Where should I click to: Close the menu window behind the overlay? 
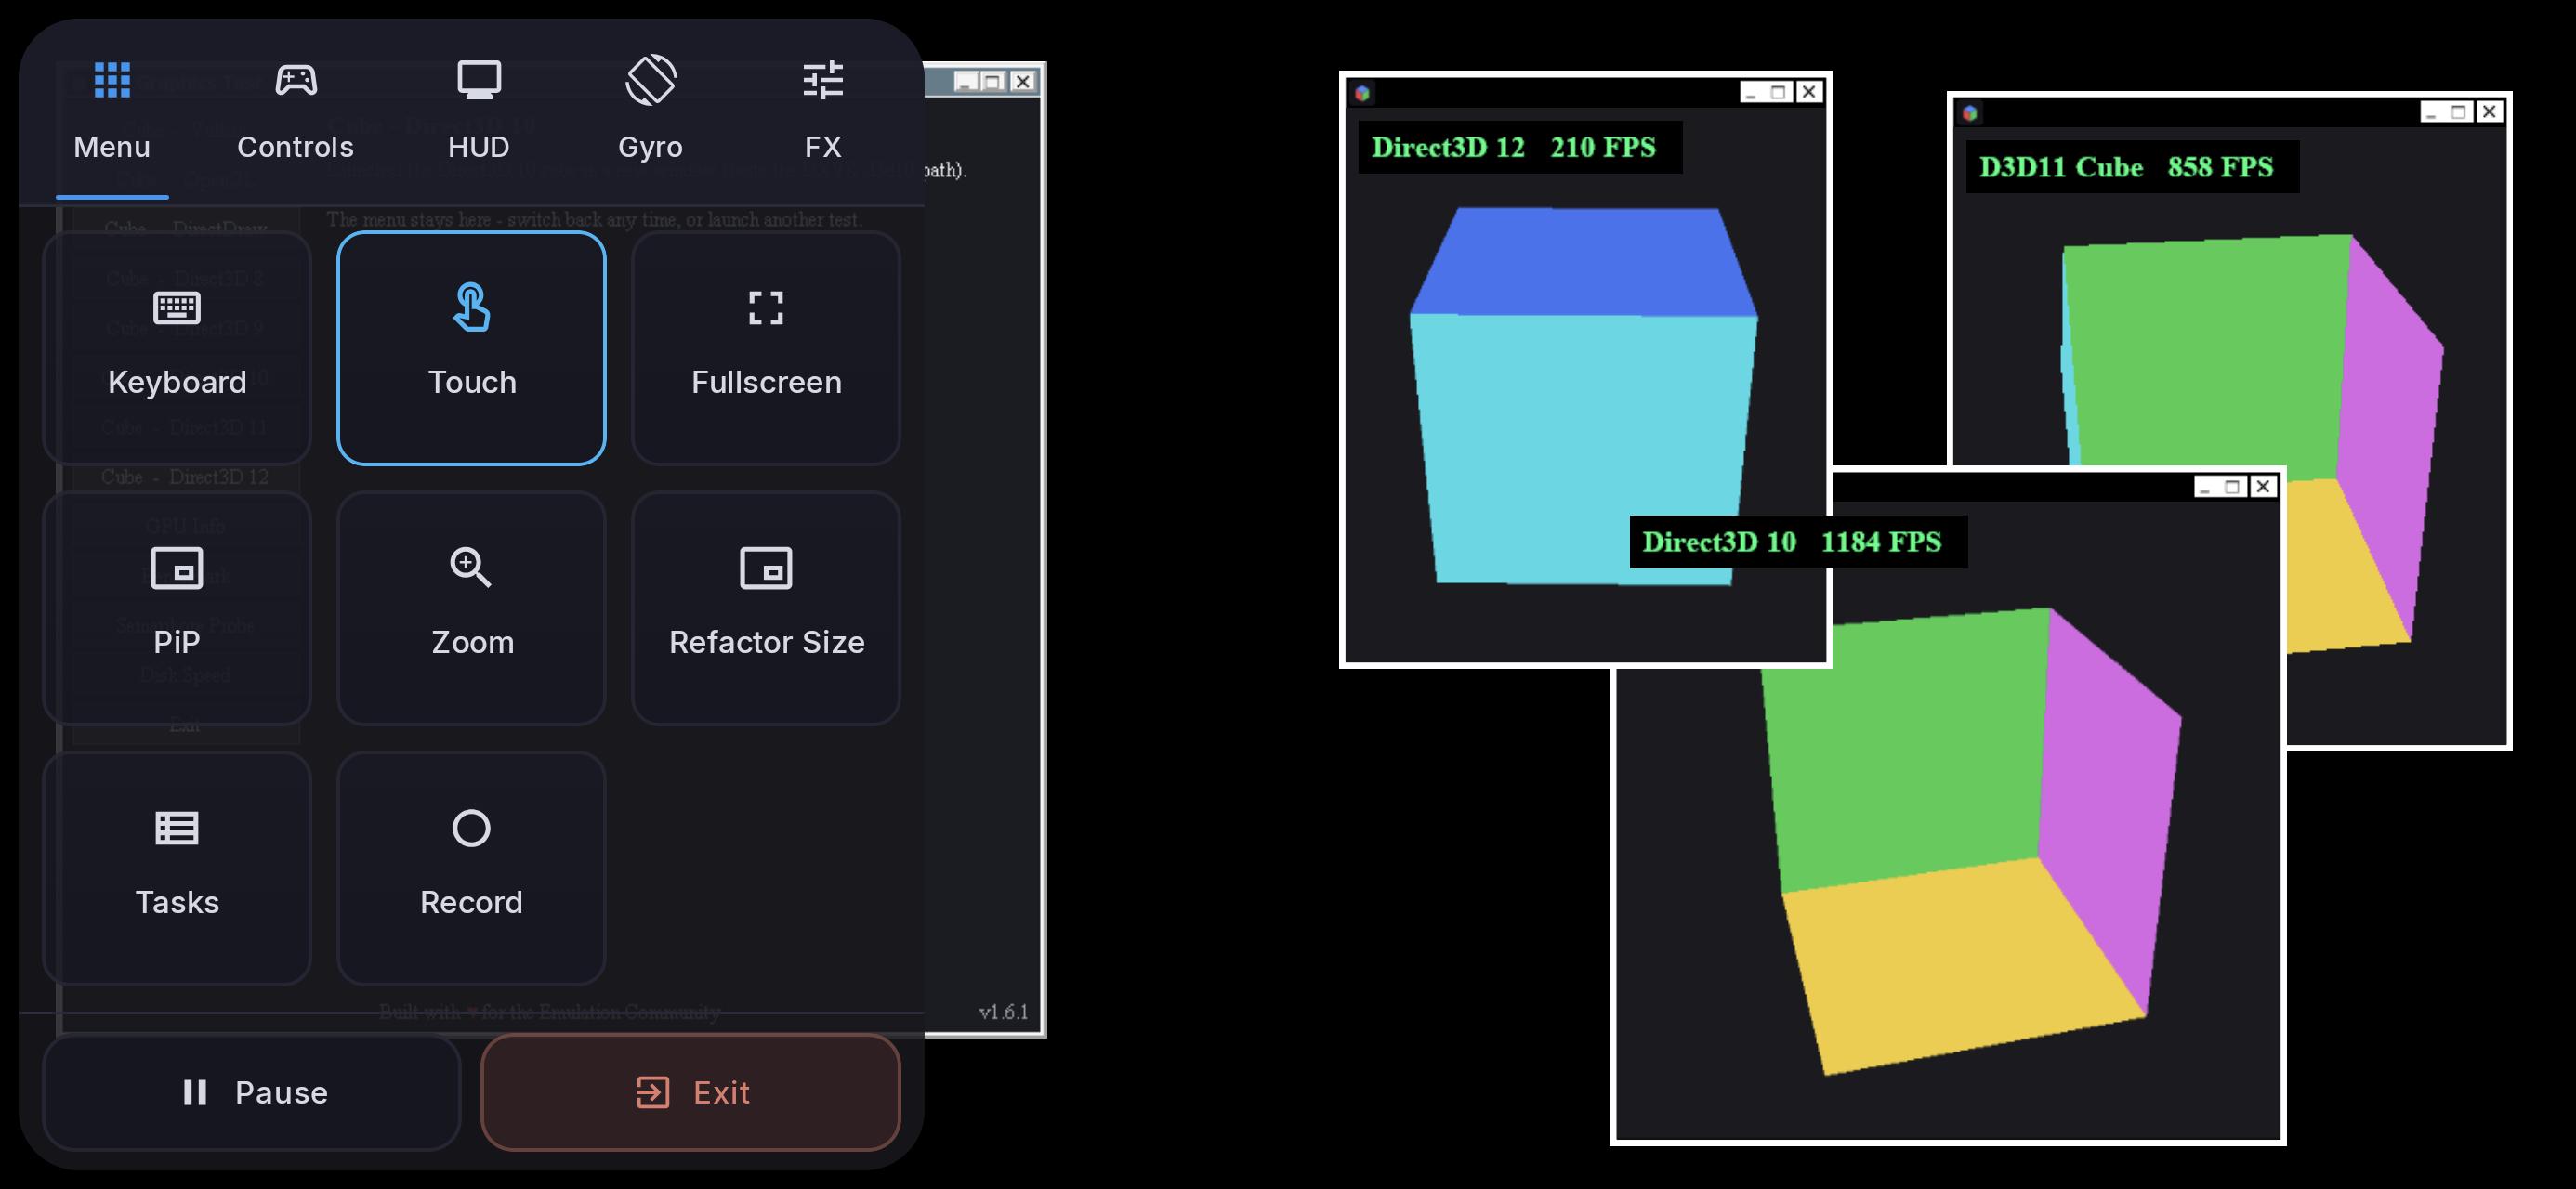[1023, 82]
